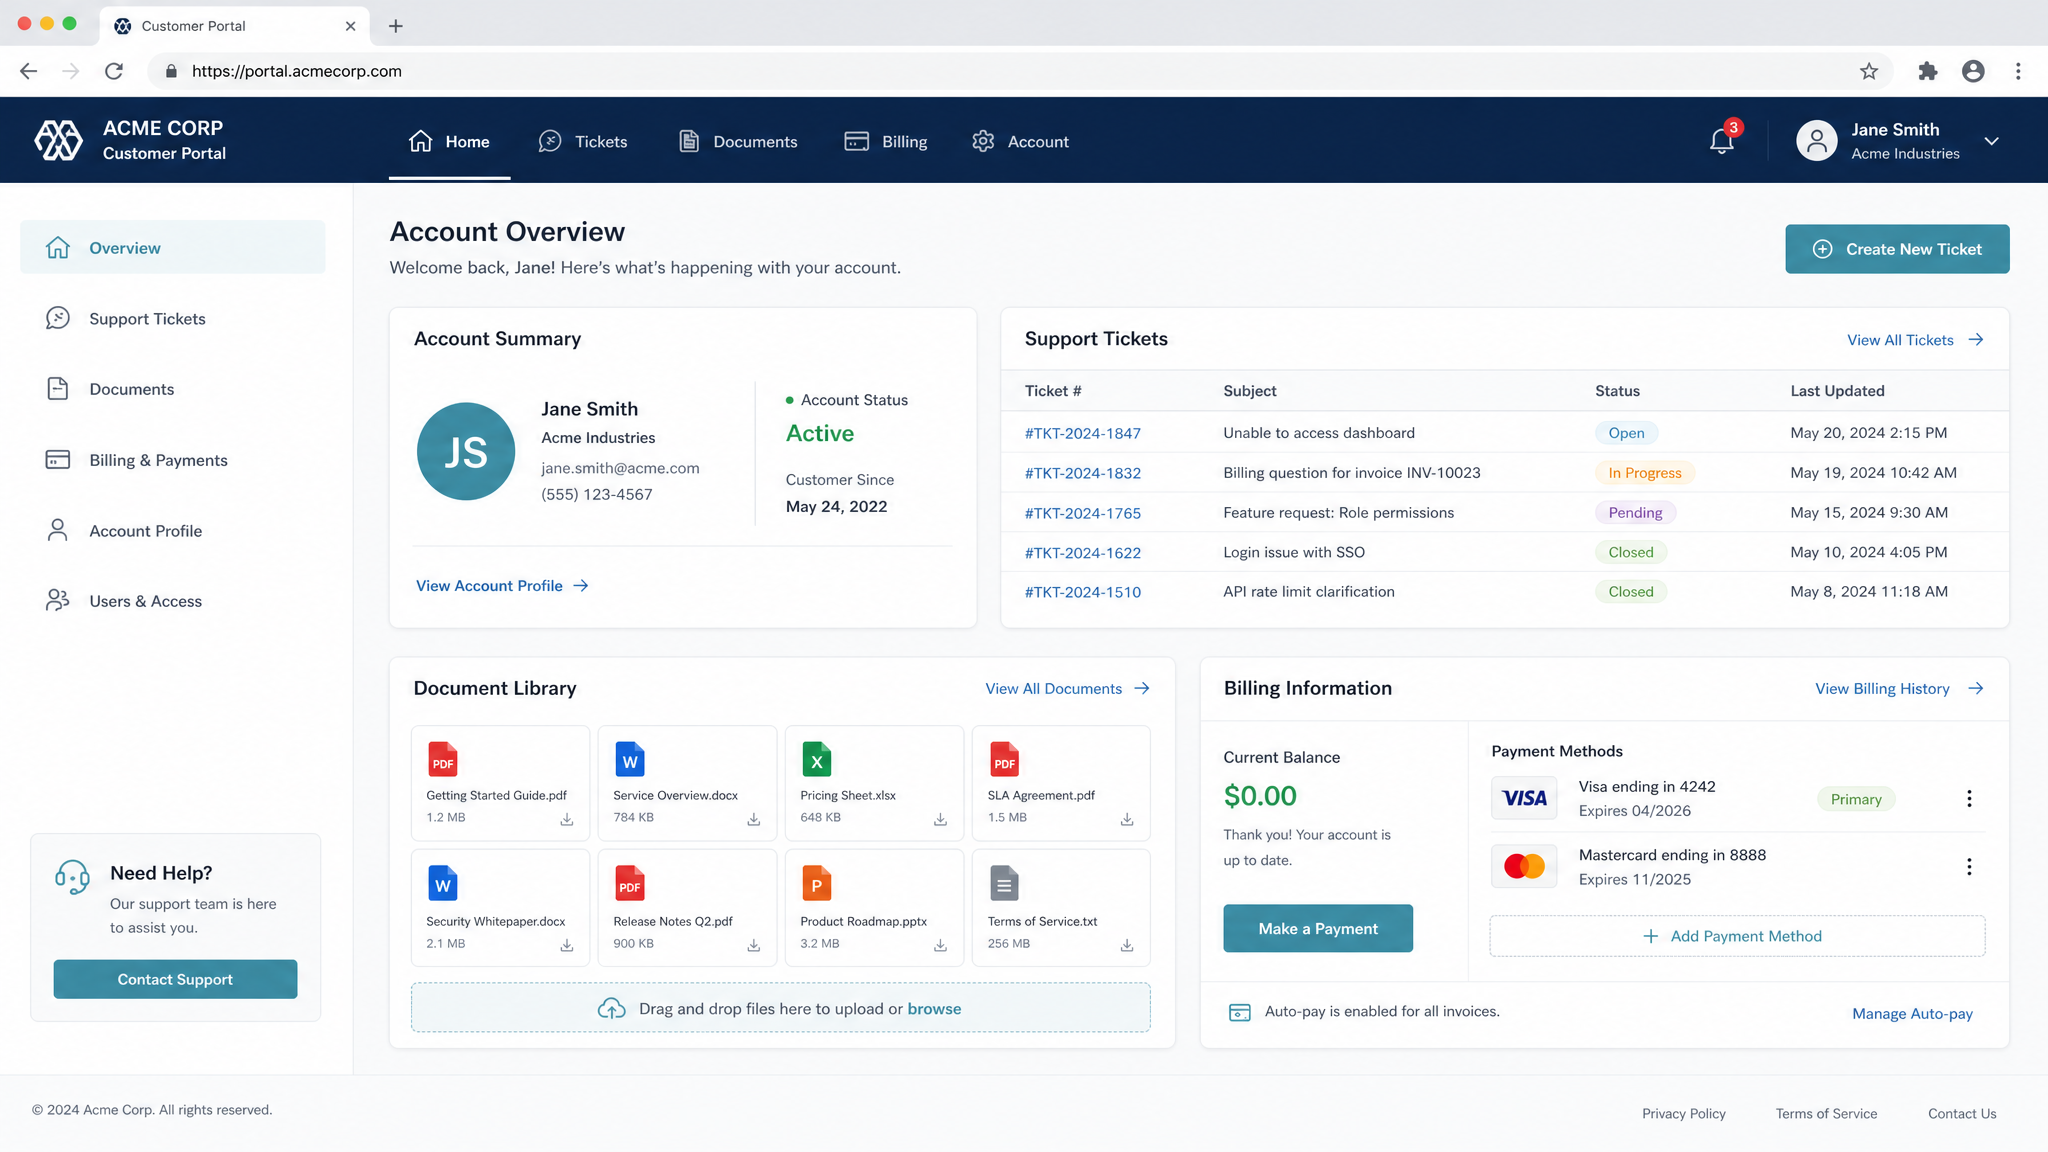This screenshot has height=1152, width=2048.
Task: Open ticket #TKT-2024-1622
Action: tap(1082, 553)
